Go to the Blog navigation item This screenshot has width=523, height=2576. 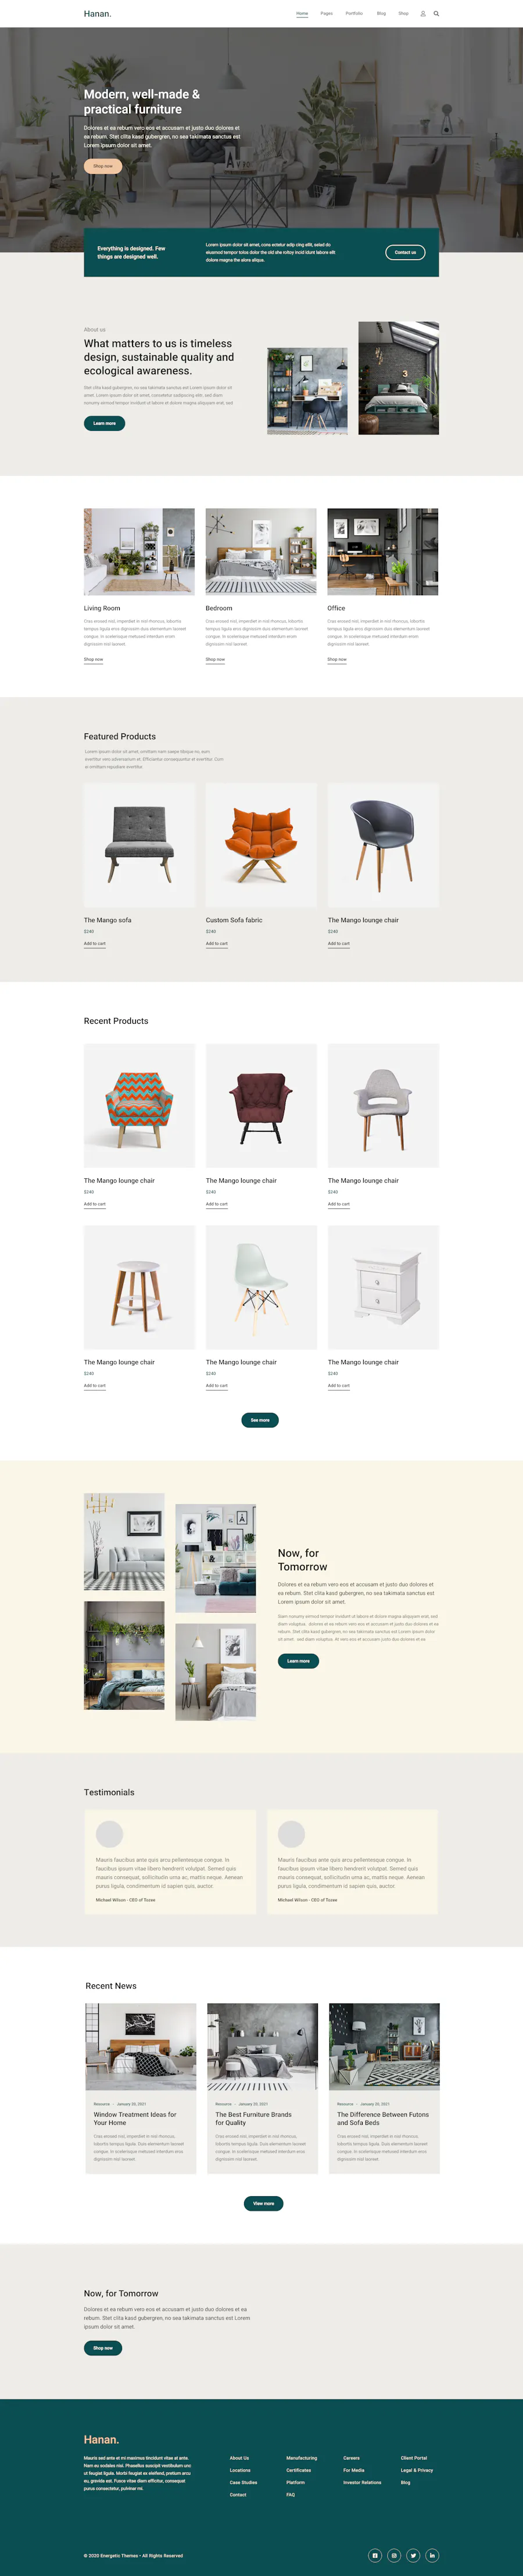(x=381, y=14)
